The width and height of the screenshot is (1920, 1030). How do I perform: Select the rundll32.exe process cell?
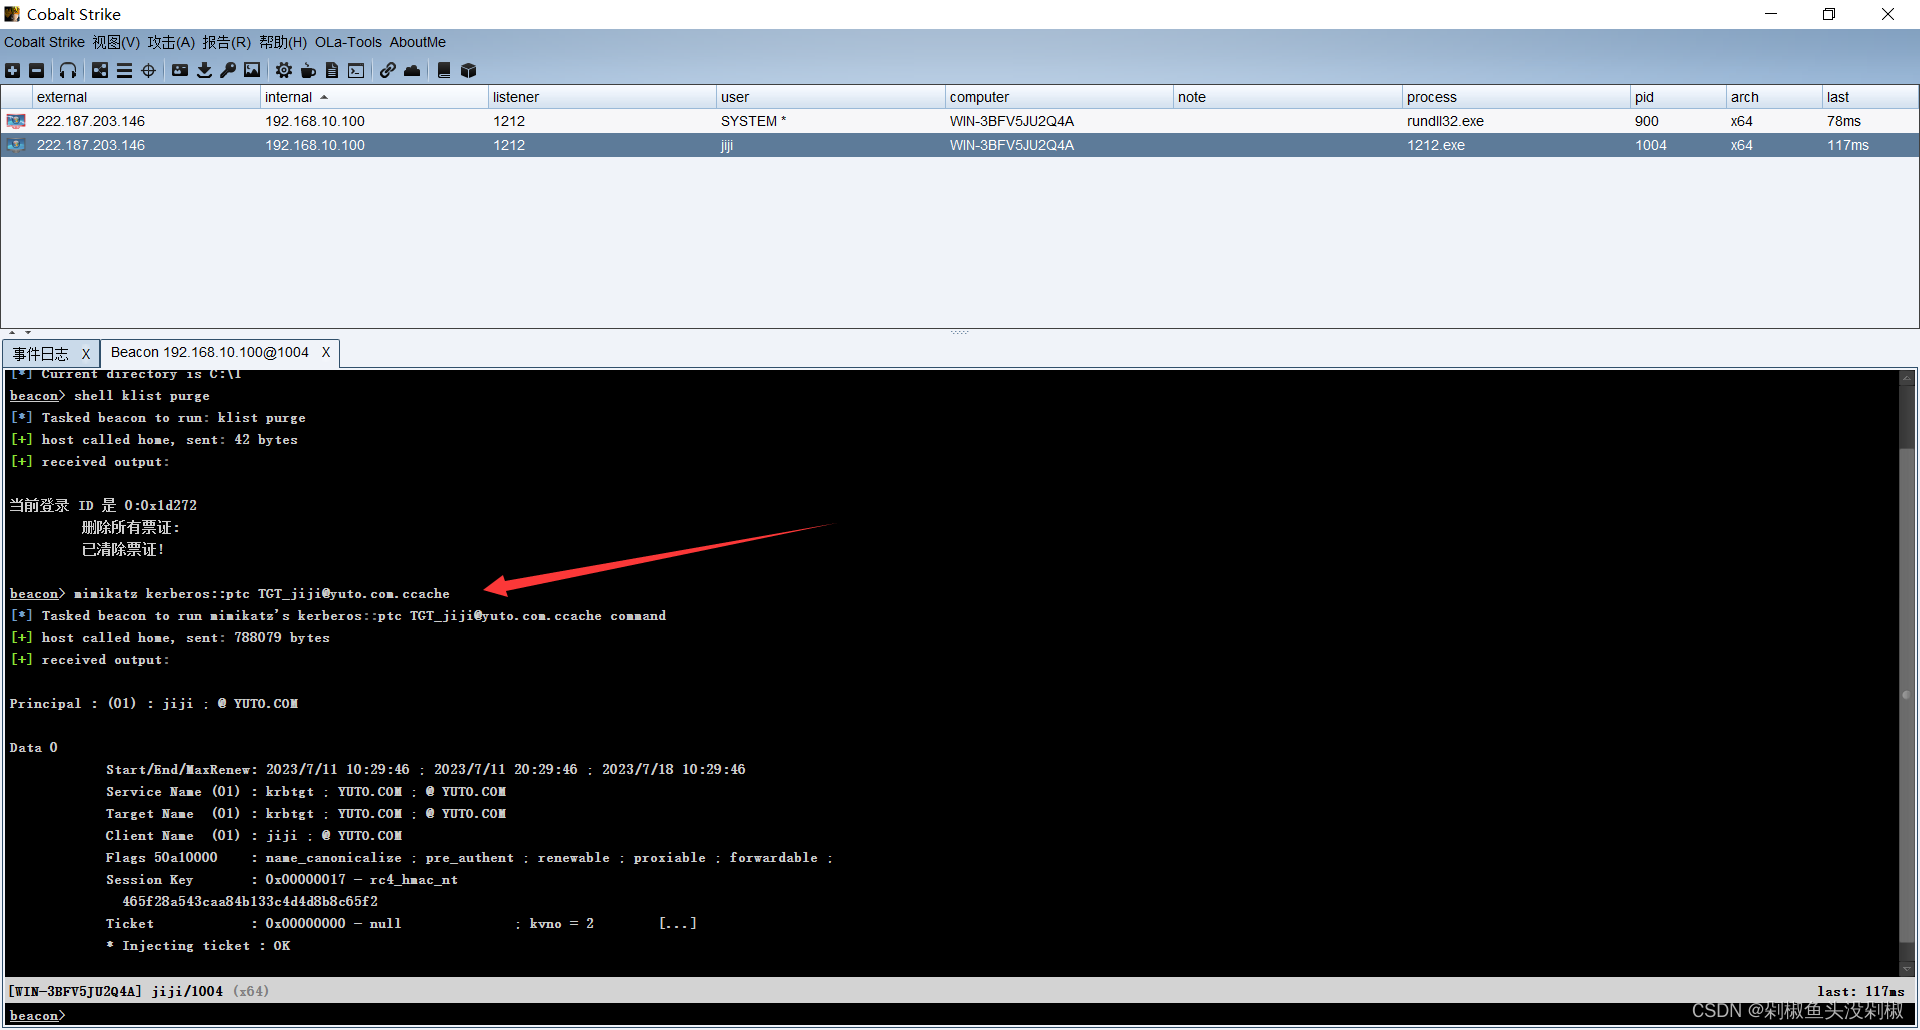1516,121
